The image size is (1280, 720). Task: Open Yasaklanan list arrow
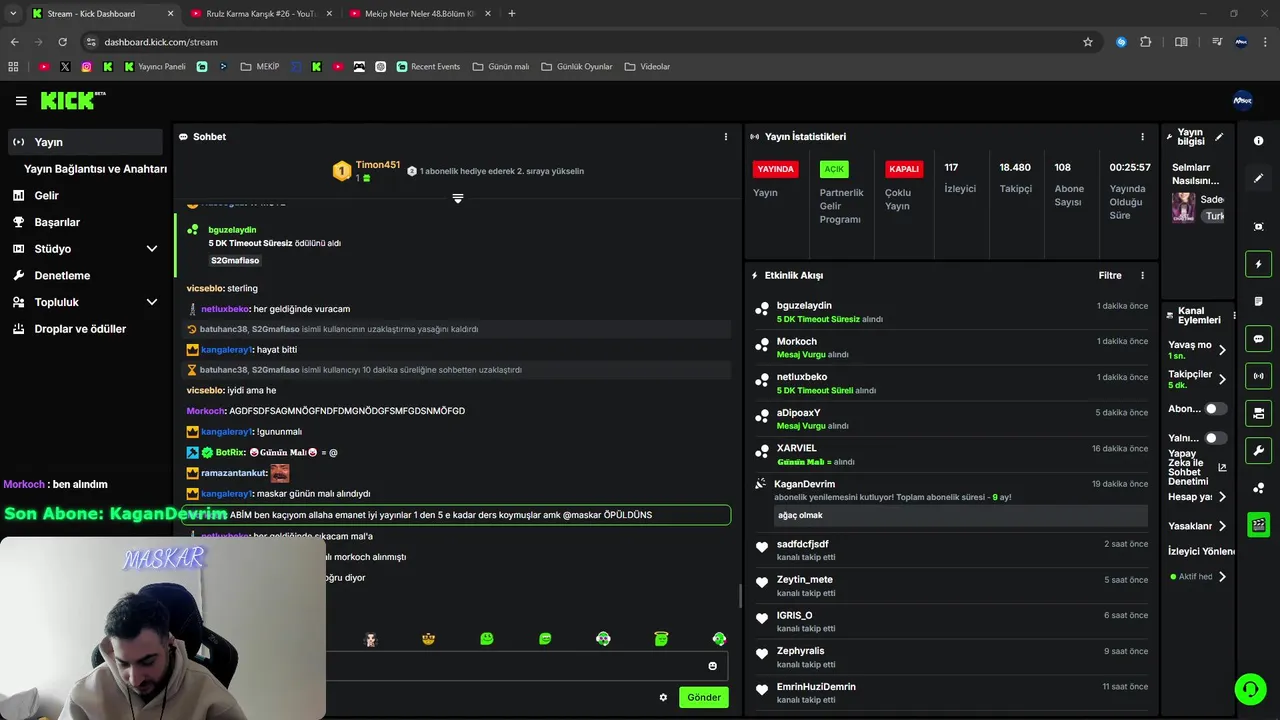tap(1222, 526)
